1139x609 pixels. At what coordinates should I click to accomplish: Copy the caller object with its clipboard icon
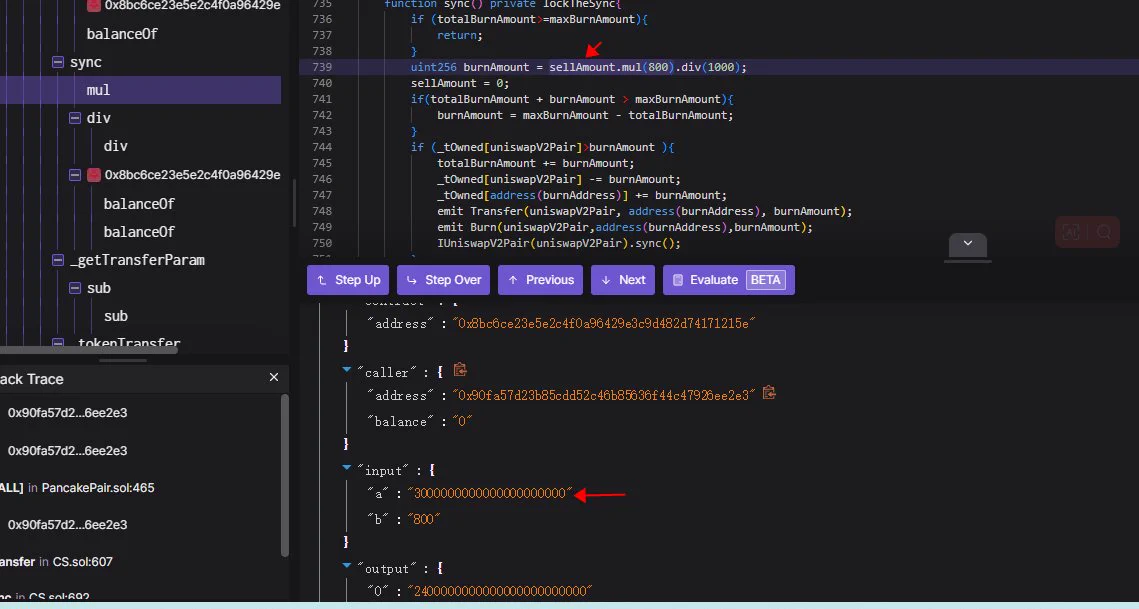point(460,370)
